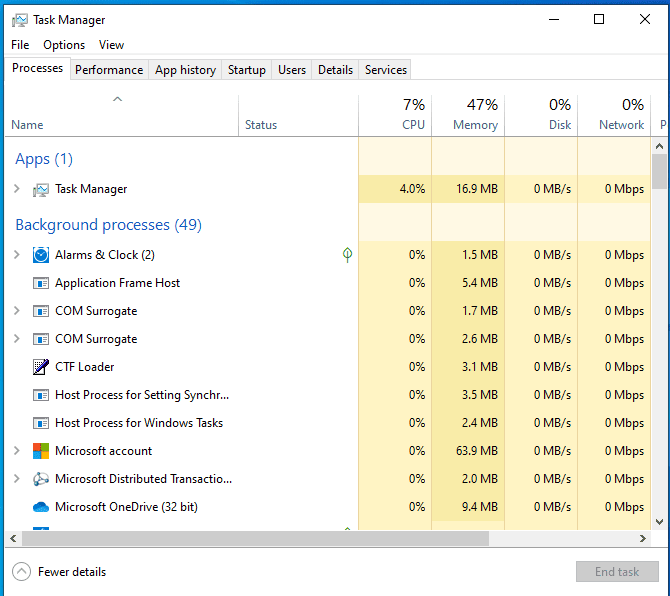
Task: Click the End task button
Action: 617,572
